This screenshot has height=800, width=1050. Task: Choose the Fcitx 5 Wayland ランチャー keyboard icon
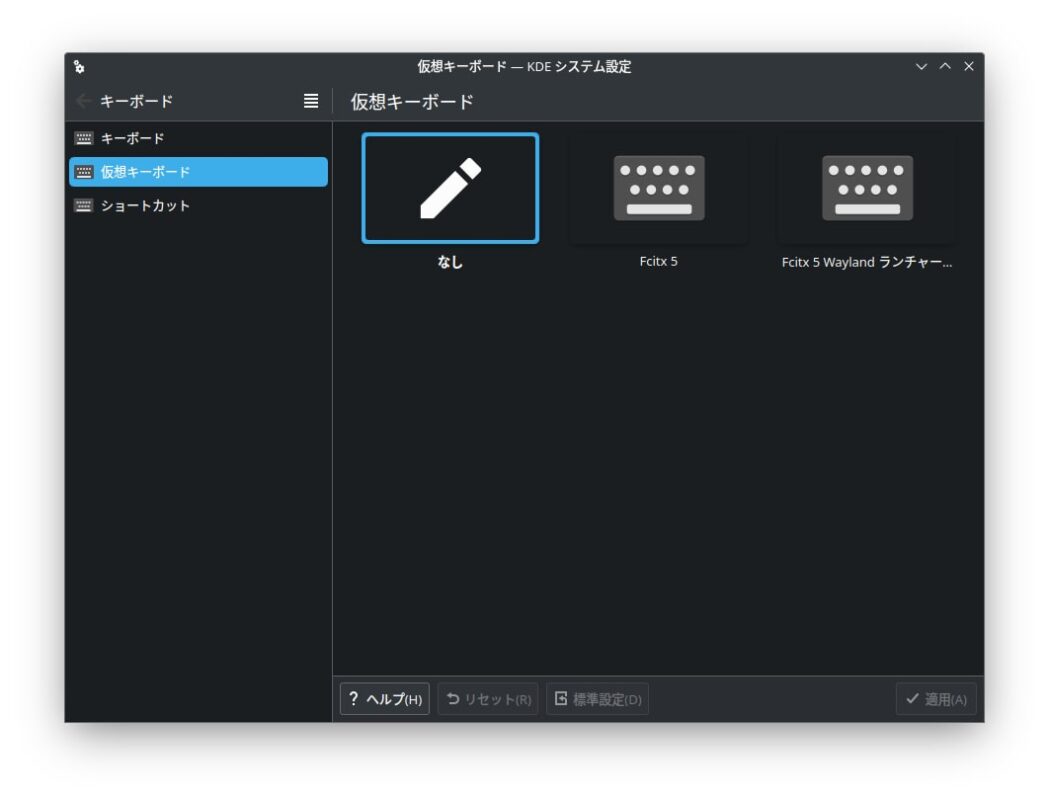coord(867,186)
